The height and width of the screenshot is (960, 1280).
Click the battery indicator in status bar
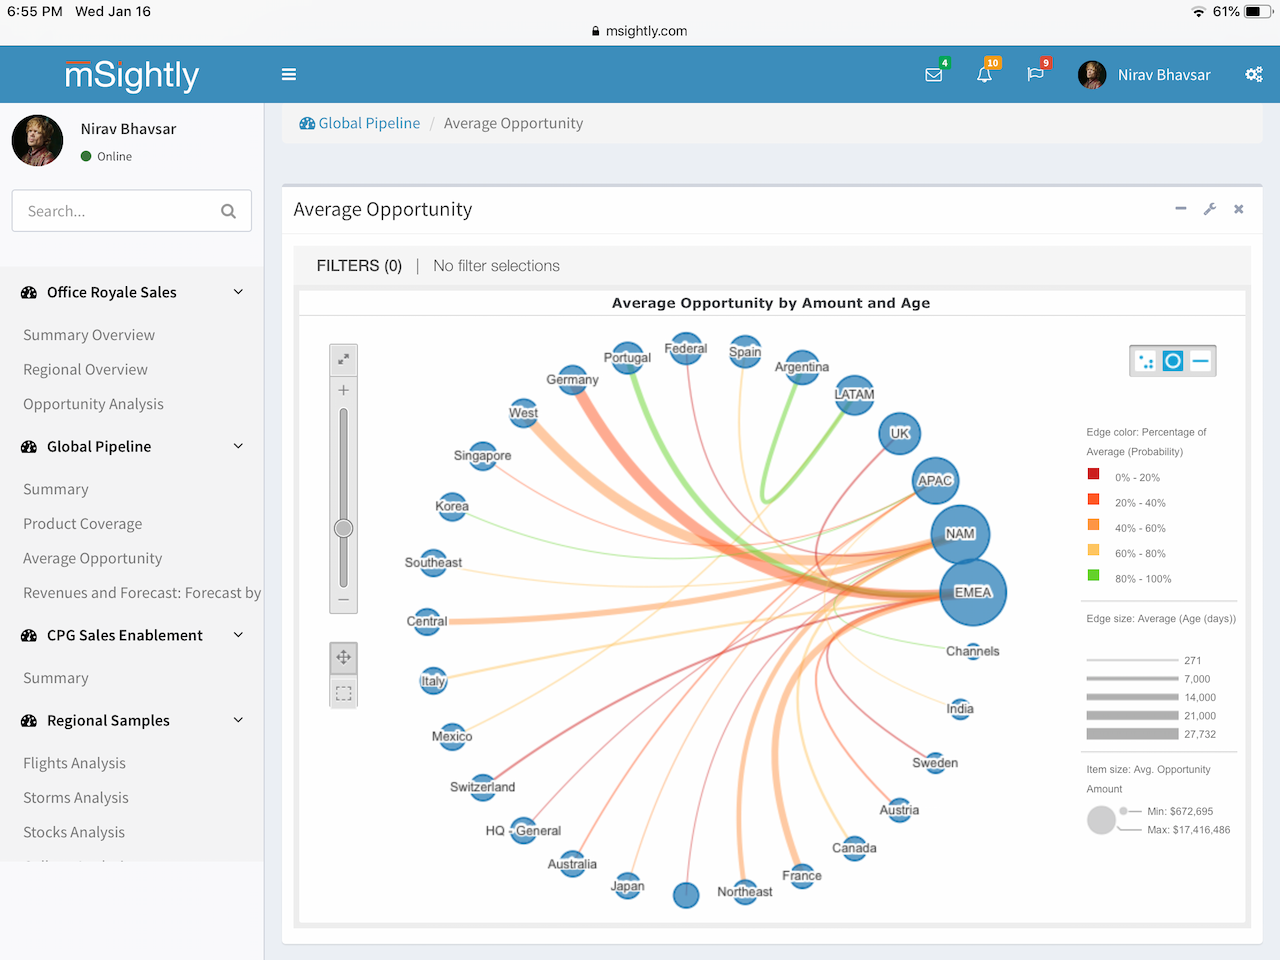[x=1258, y=11]
